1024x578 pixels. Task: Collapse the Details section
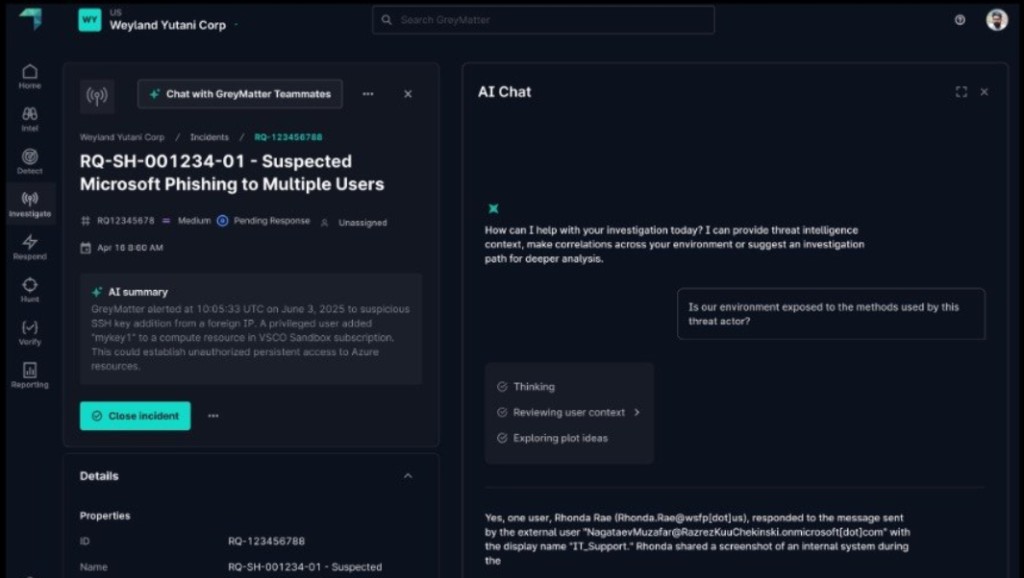coord(408,476)
